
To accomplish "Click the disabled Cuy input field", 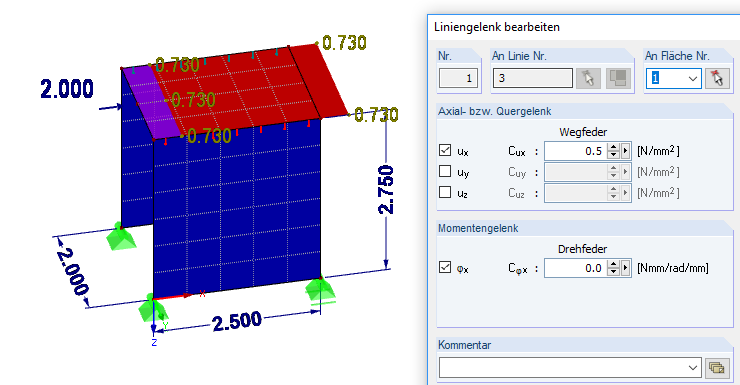I will point(576,172).
